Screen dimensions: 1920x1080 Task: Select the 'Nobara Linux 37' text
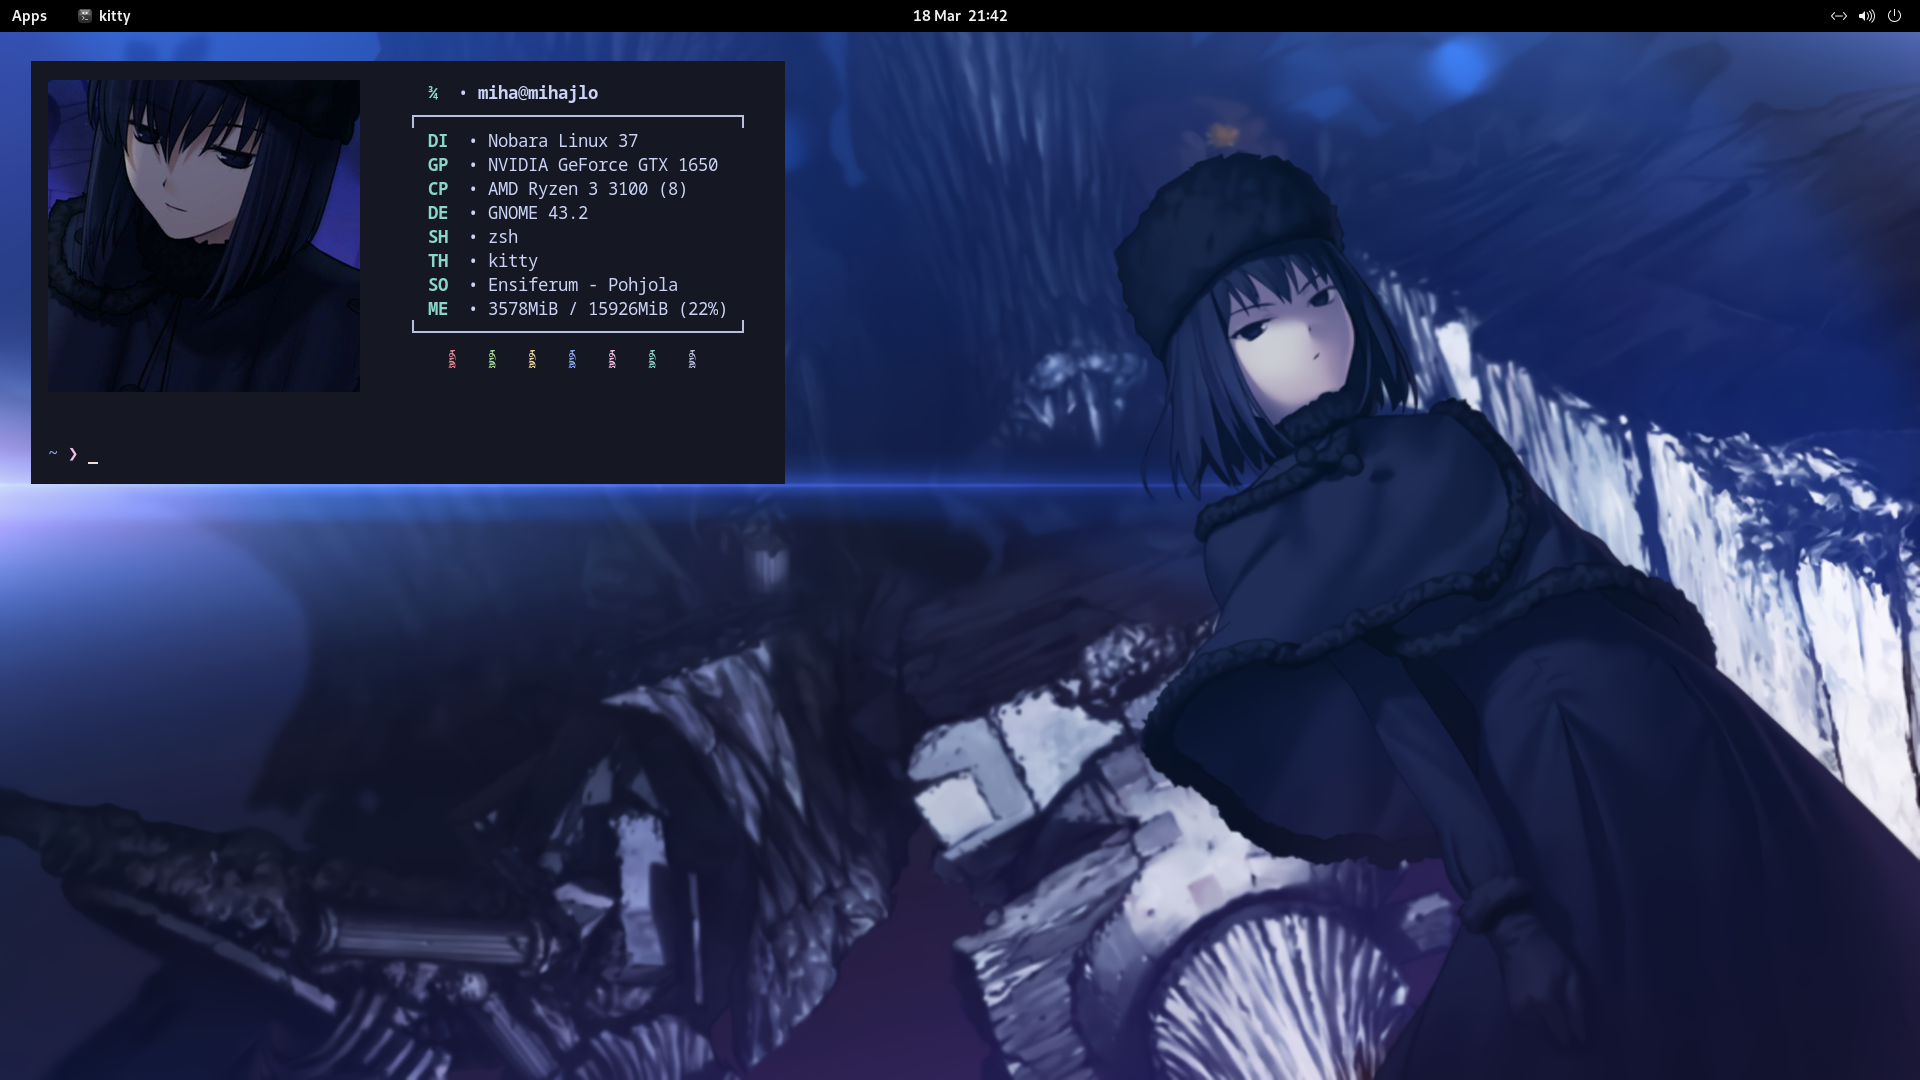(563, 141)
